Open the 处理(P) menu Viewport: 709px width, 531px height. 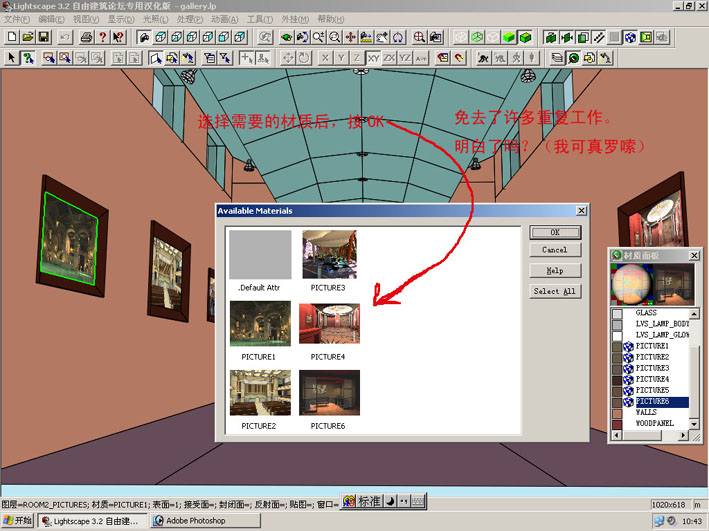(190, 19)
